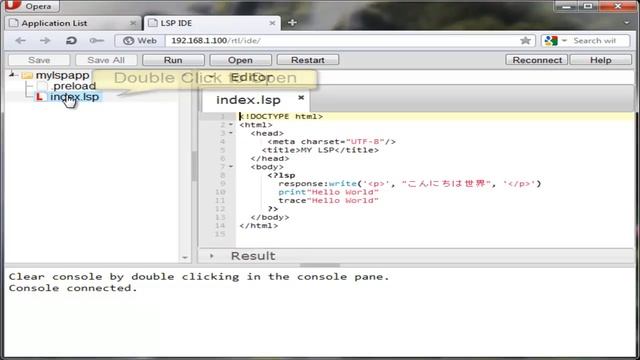This screenshot has height=360, width=640.
Task: Open a new tab with the plus icon
Action: tap(292, 23)
